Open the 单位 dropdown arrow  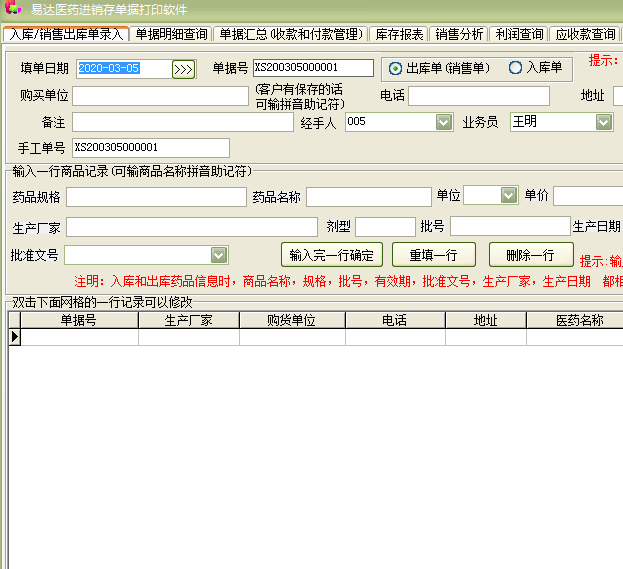pyautogui.click(x=509, y=195)
